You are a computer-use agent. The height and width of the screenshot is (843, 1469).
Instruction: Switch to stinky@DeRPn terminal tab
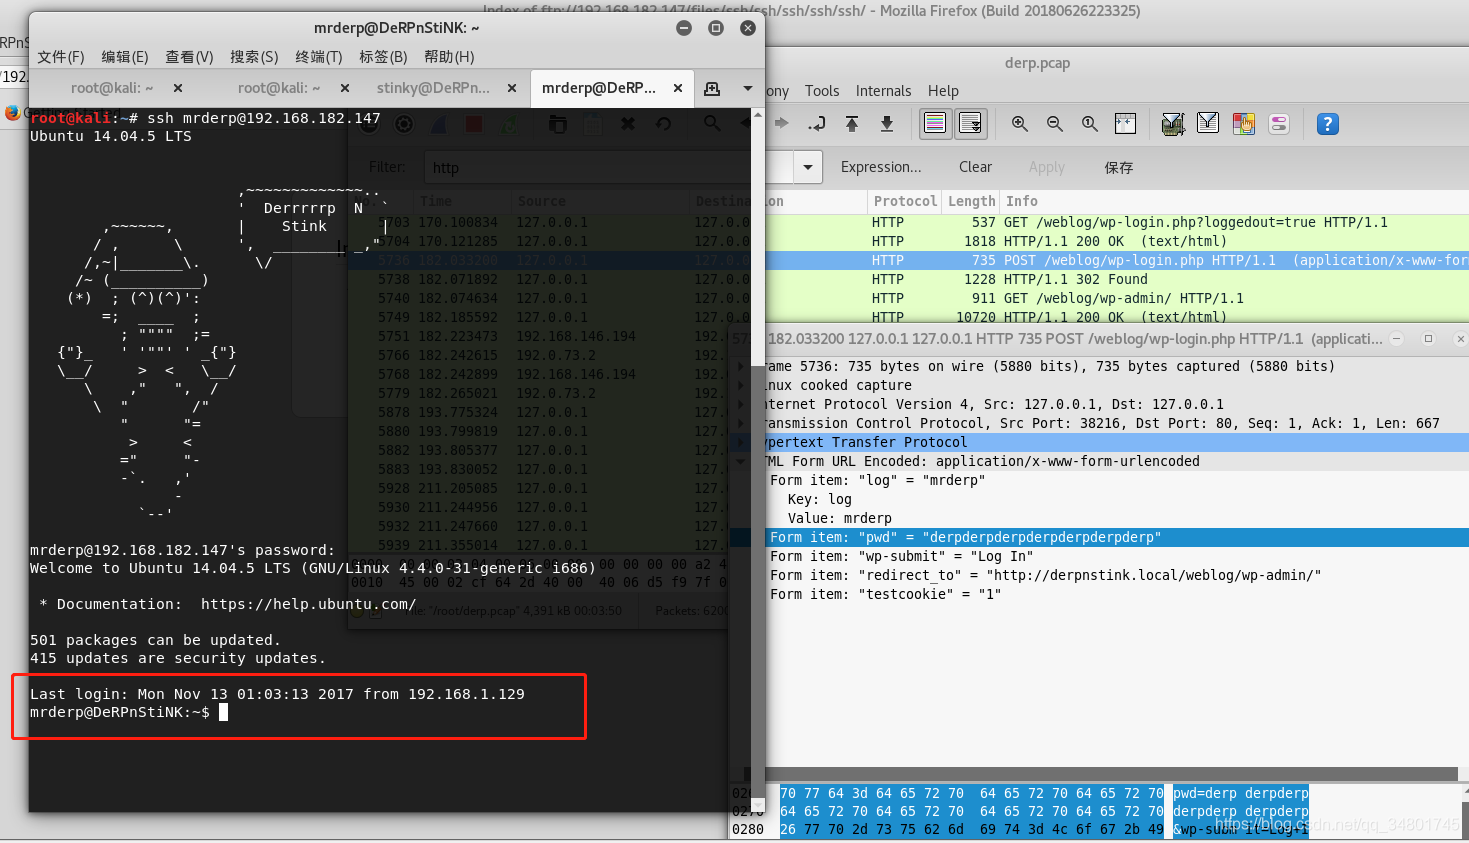(433, 88)
